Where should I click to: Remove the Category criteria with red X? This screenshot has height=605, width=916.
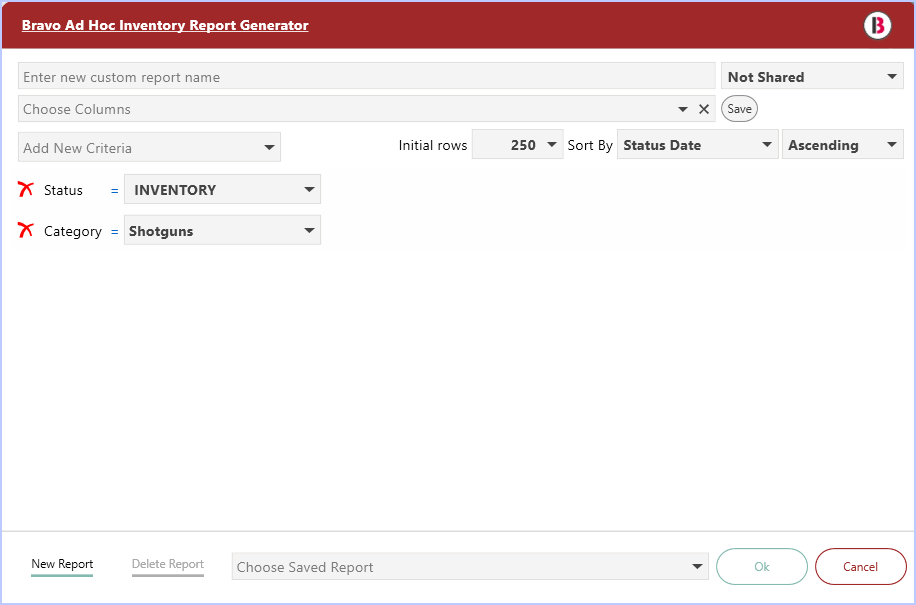26,230
